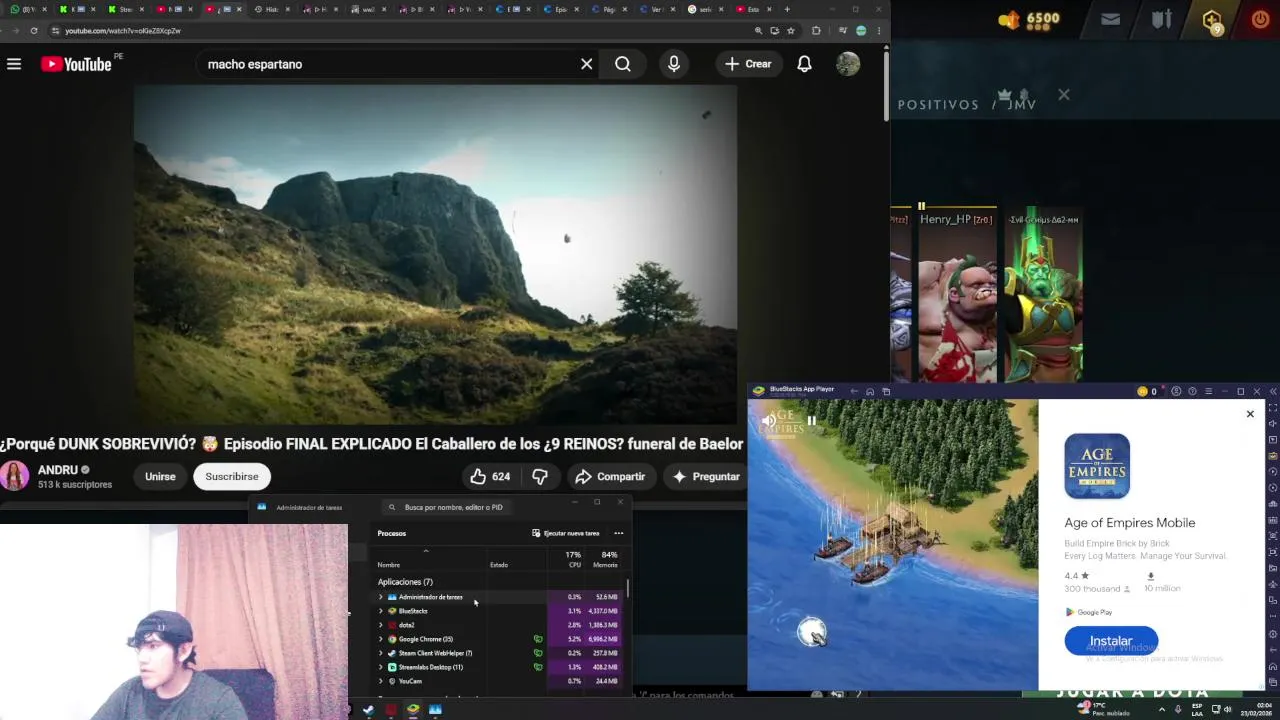Expand the dota2 process row
The width and height of the screenshot is (1280, 720).
pos(380,625)
